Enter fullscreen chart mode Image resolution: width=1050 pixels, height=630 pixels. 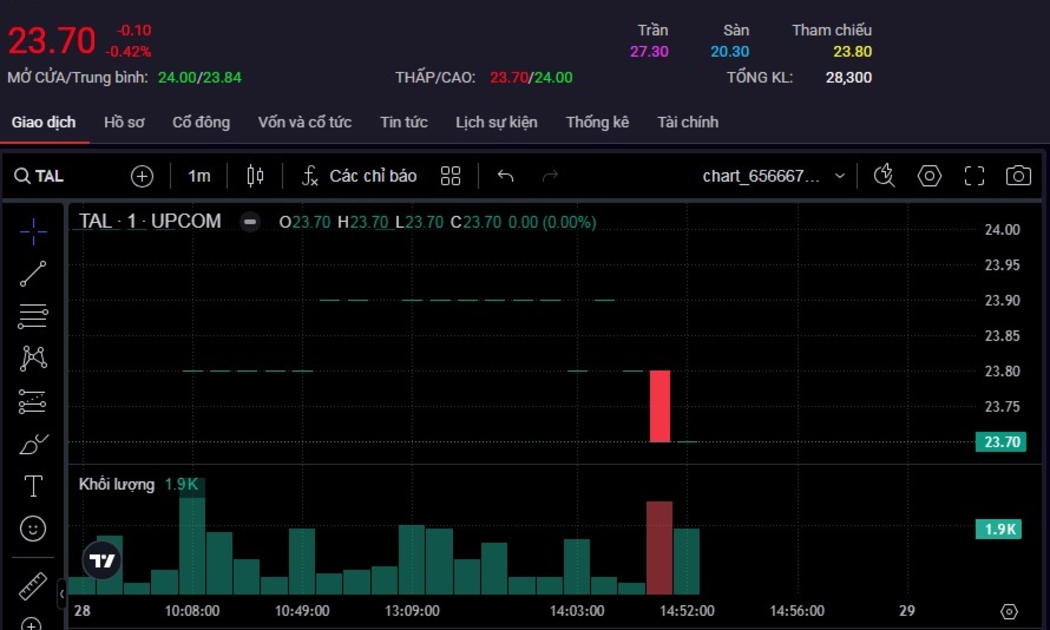[x=974, y=176]
